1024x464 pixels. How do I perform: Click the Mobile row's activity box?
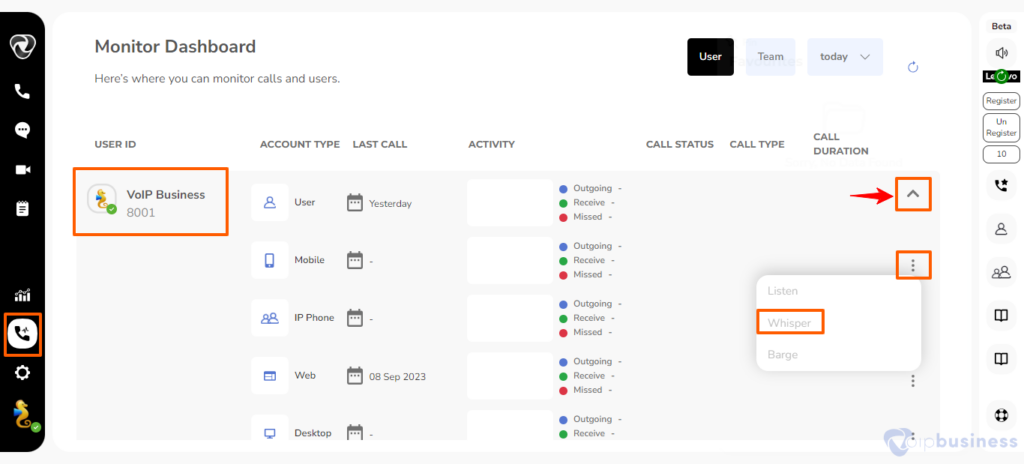coord(511,260)
